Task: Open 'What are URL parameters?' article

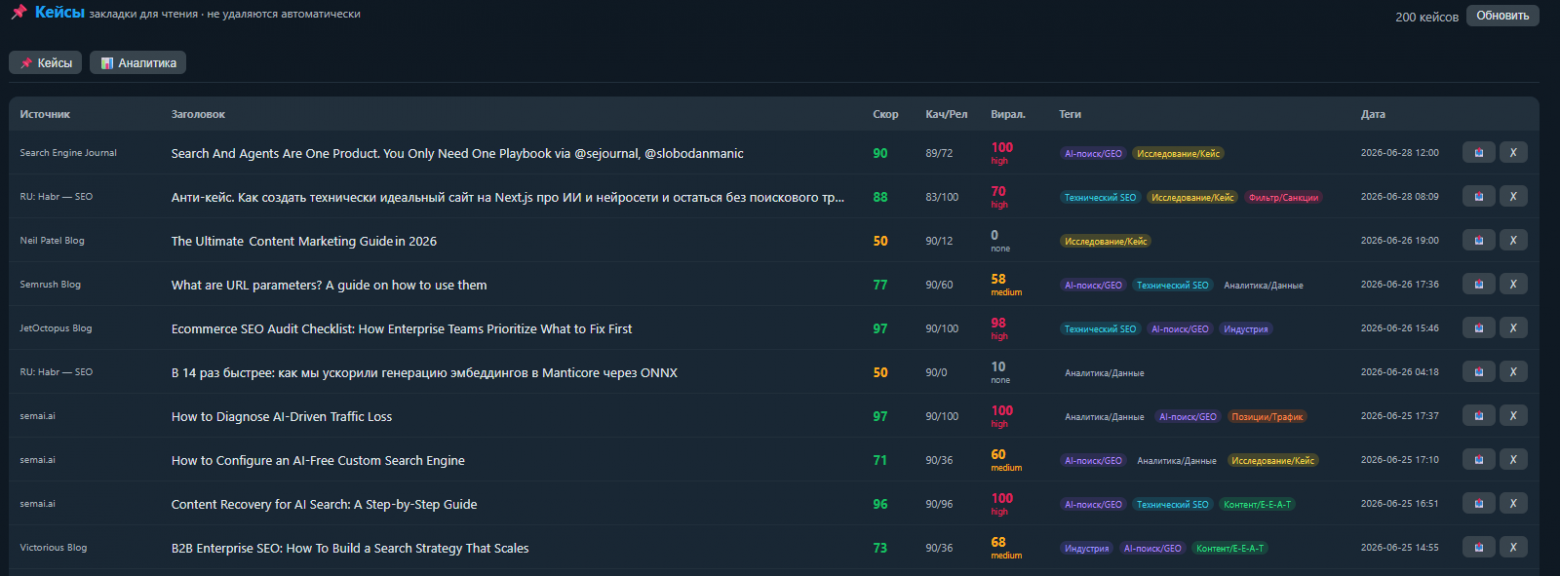Action: pyautogui.click(x=329, y=285)
